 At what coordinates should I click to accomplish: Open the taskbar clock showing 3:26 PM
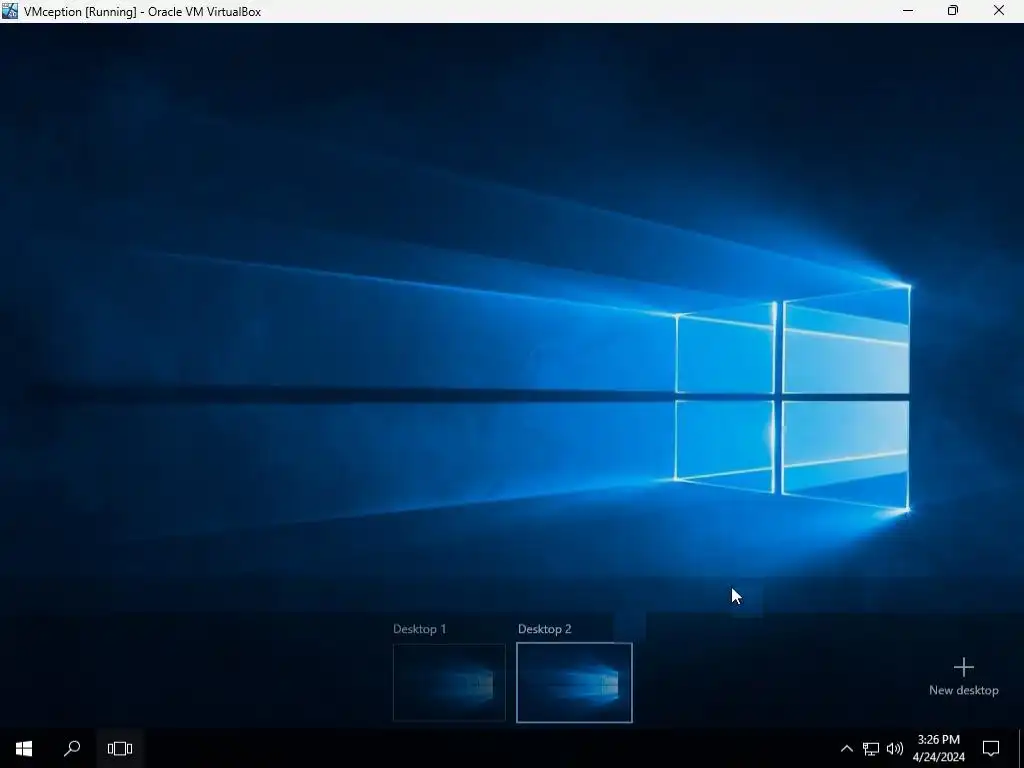[x=938, y=748]
